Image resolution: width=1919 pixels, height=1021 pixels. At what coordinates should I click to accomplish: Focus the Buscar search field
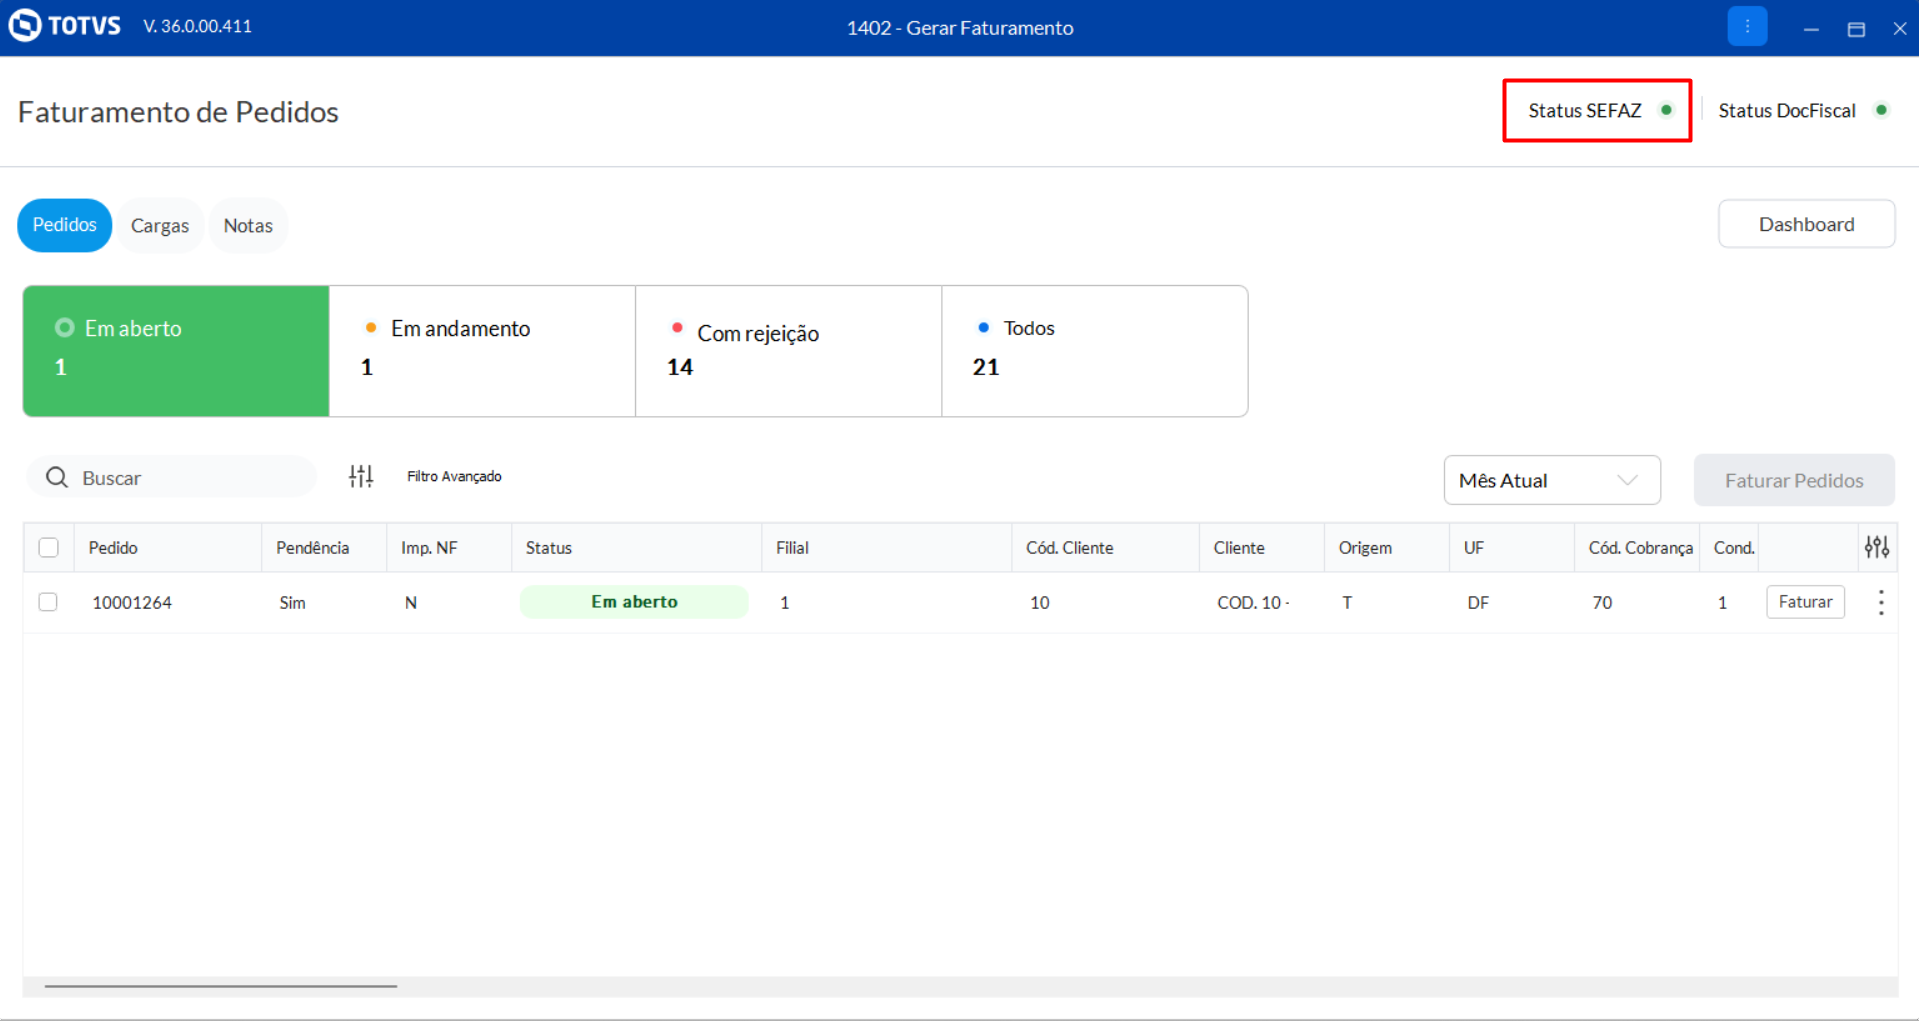point(172,478)
